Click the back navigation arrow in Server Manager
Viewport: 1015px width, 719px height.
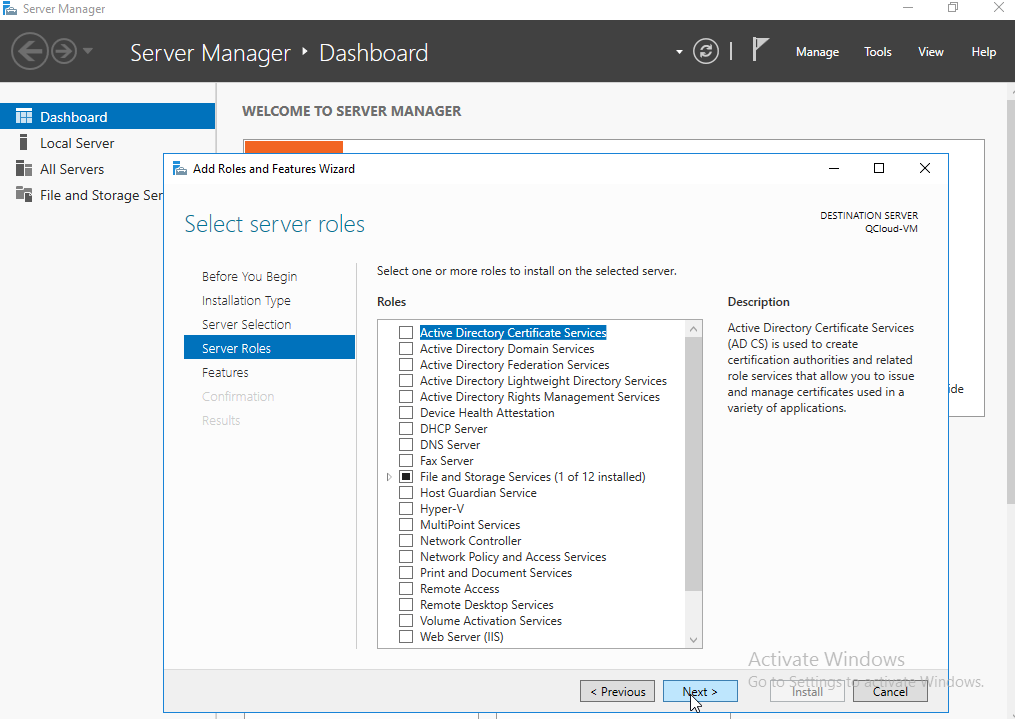click(30, 51)
